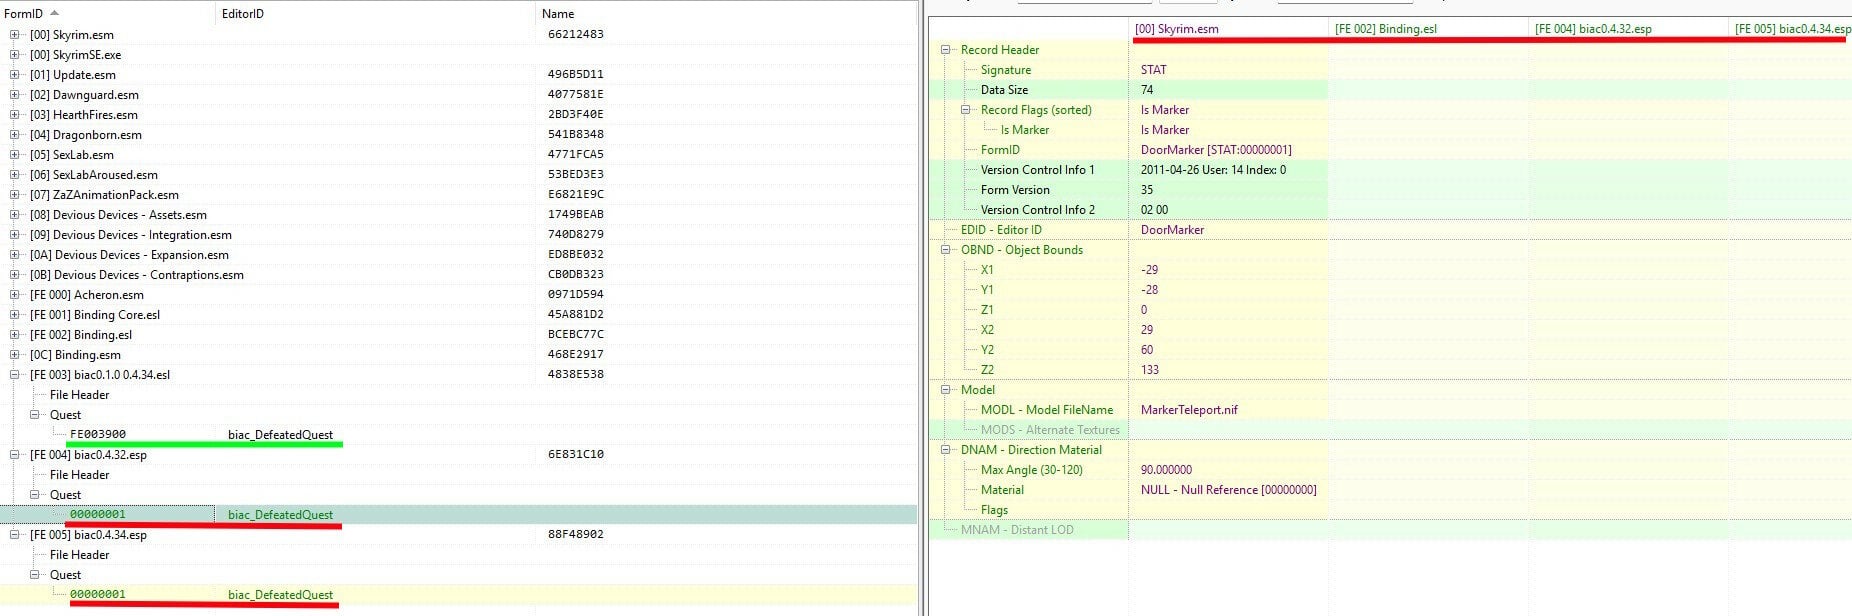Collapse the [FE 005] biac0.4.34.esp node

coord(15,534)
